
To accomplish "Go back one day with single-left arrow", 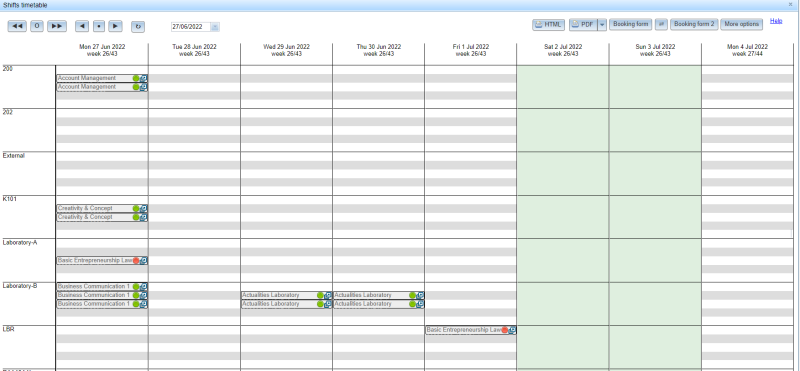I will (x=82, y=27).
